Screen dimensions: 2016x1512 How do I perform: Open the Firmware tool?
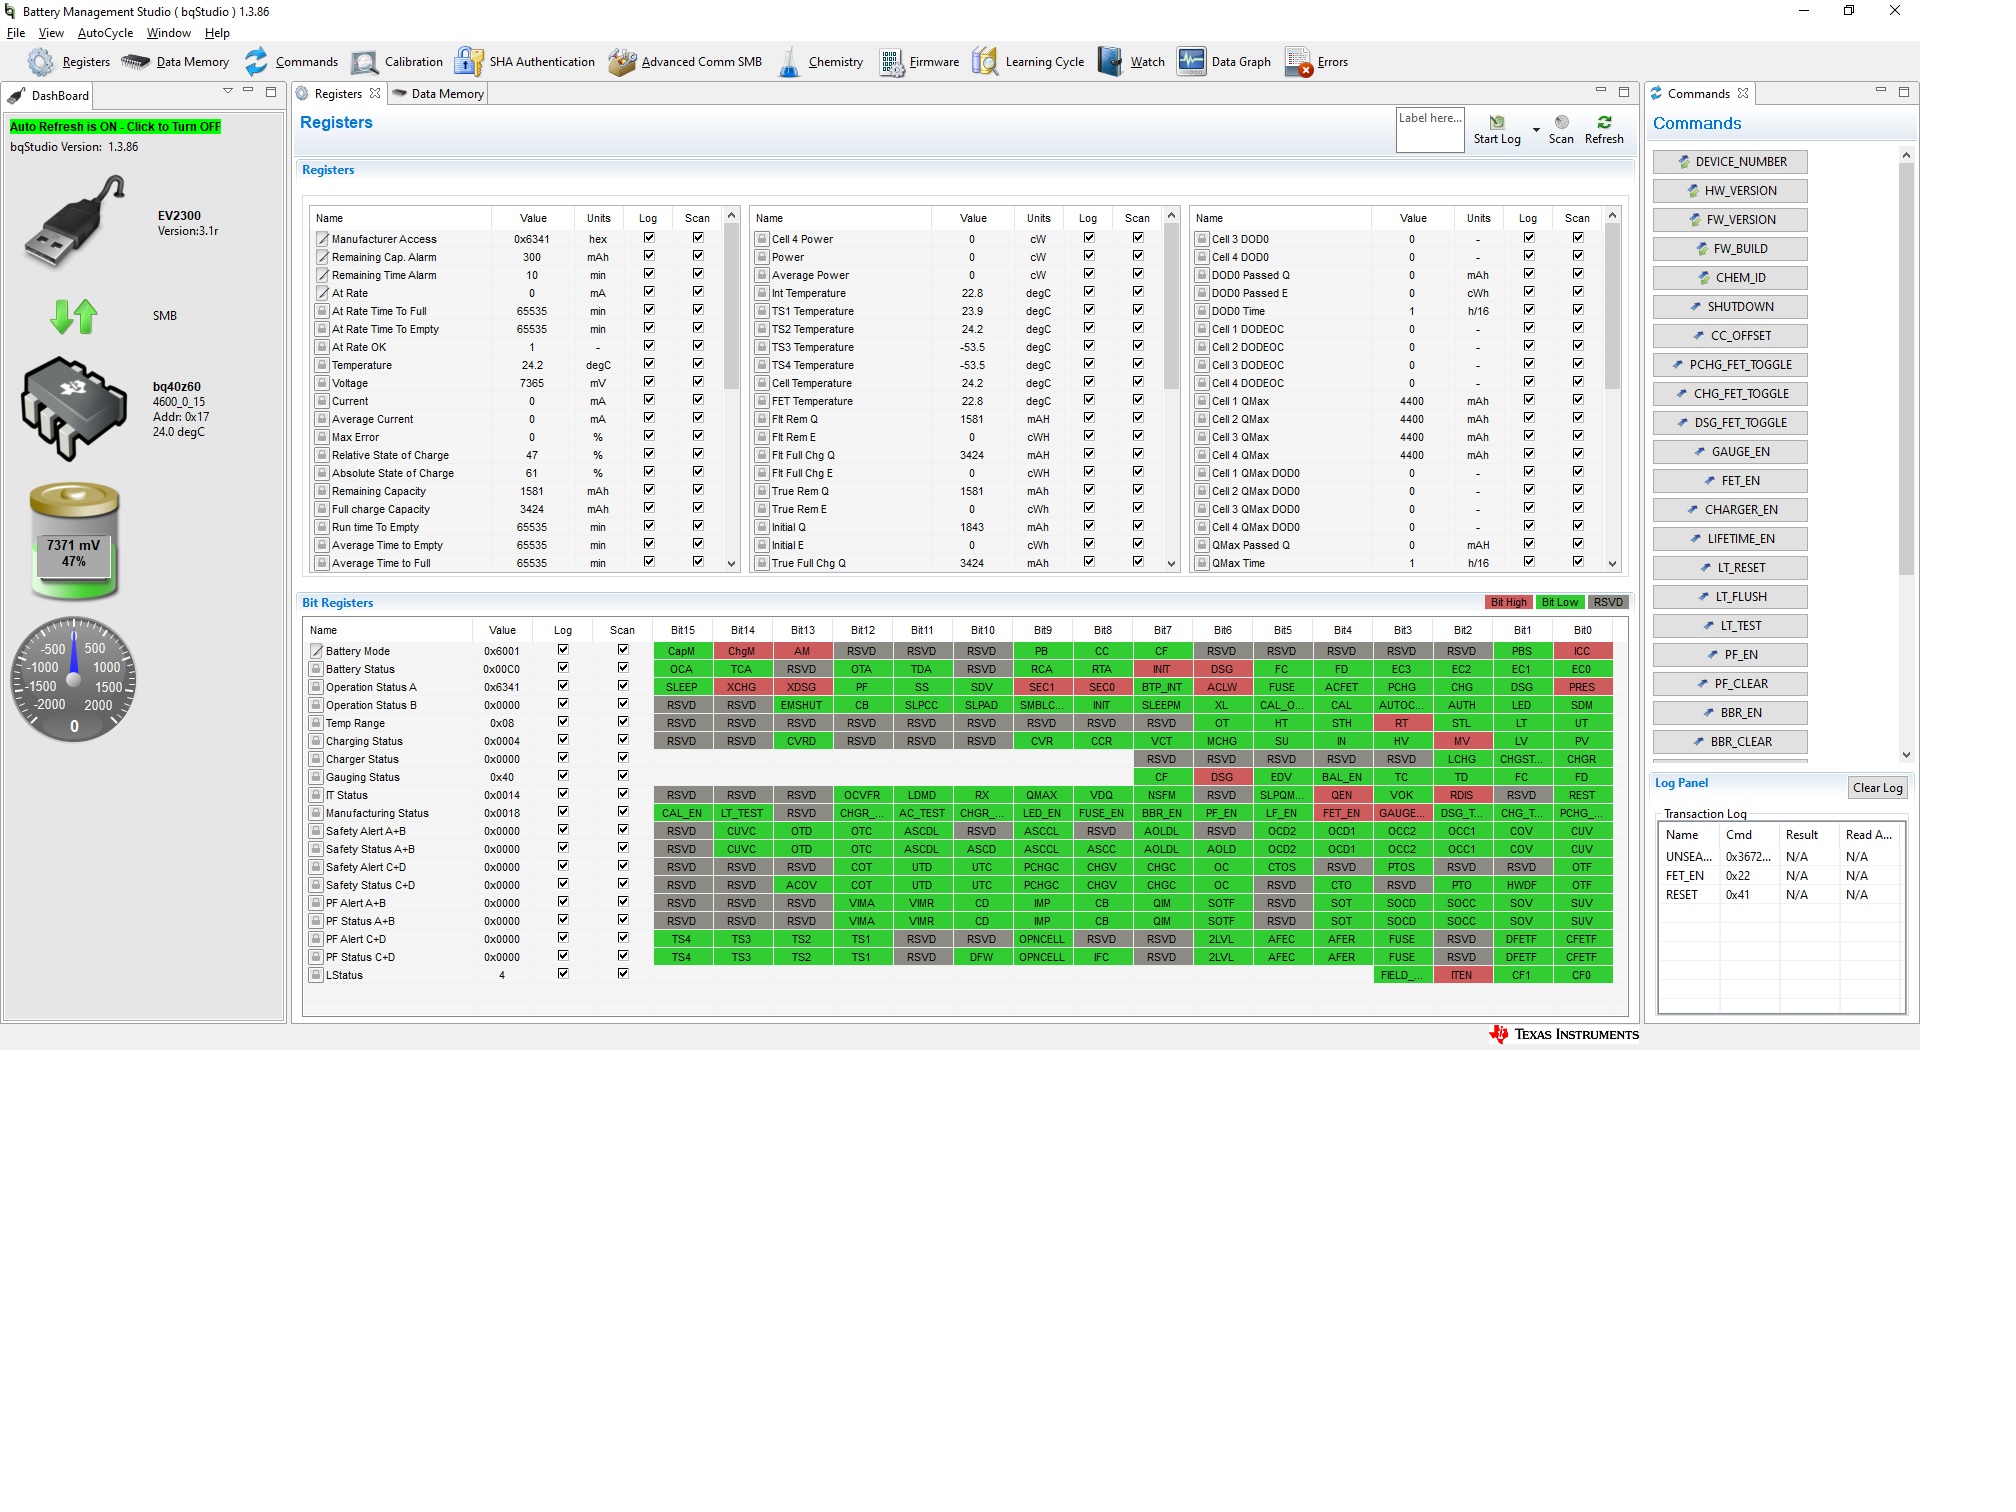pyautogui.click(x=919, y=62)
